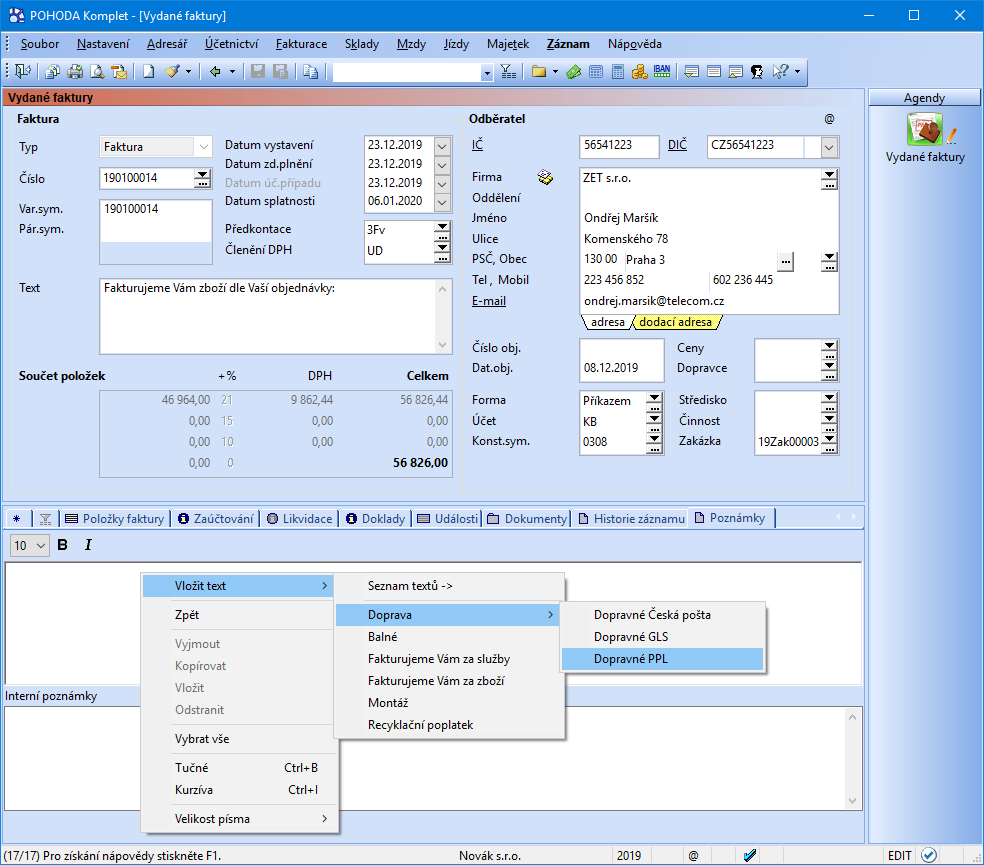984x865 pixels.
Task: Click Interní poznámky scrollbar down arrow
Action: 852,800
